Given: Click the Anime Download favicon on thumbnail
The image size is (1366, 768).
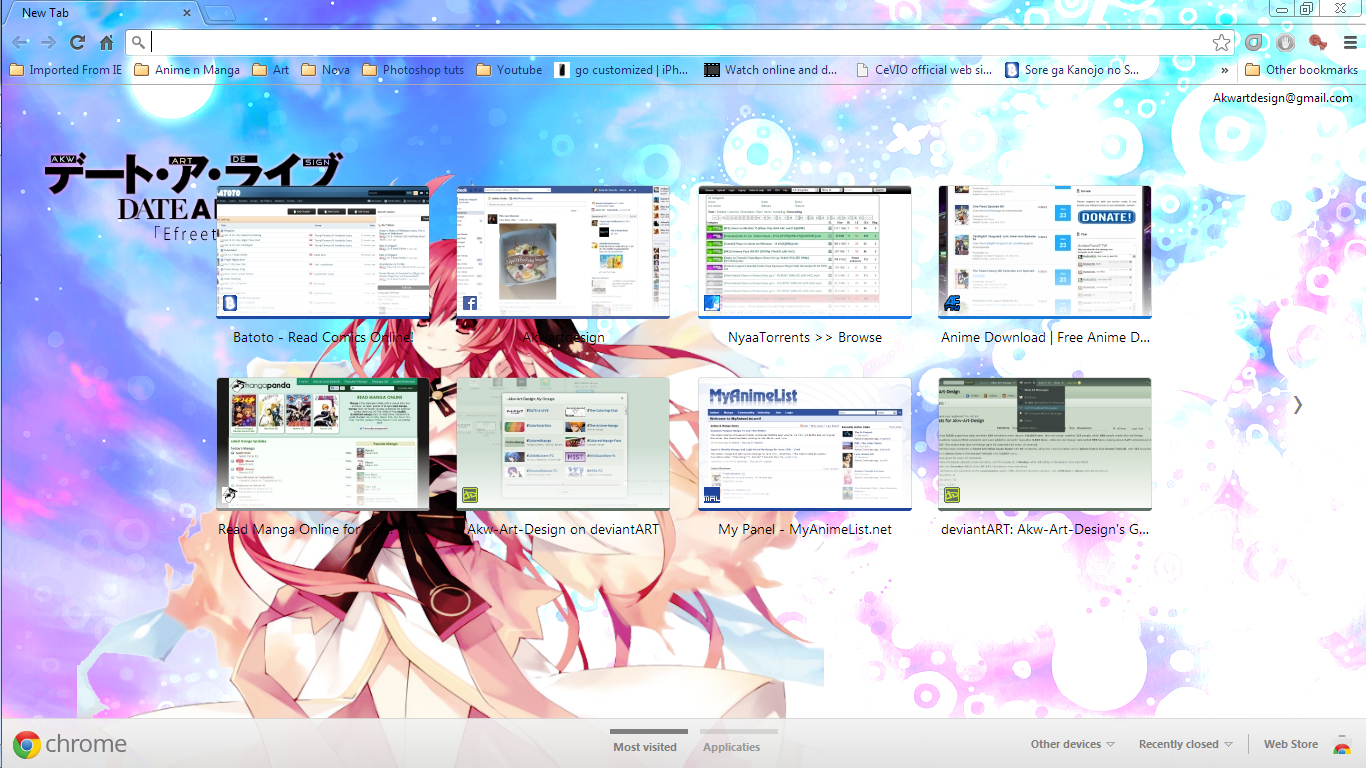Looking at the screenshot, I should [952, 303].
